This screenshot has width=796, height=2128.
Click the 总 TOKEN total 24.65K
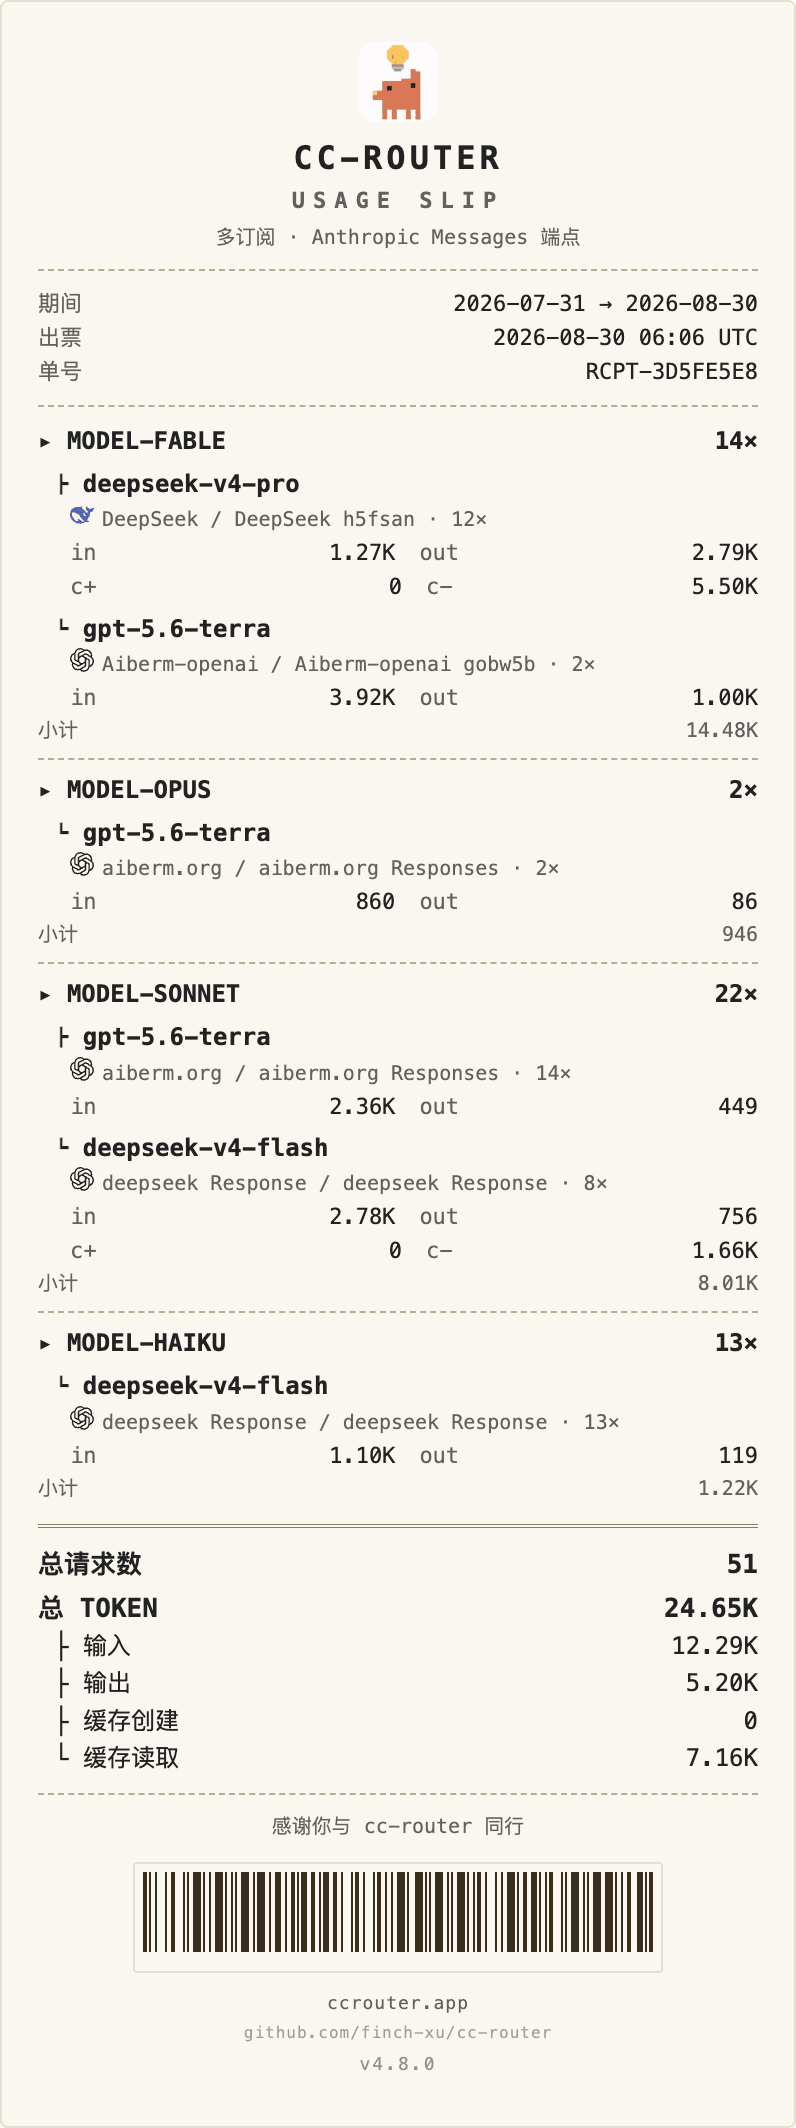pos(711,1608)
